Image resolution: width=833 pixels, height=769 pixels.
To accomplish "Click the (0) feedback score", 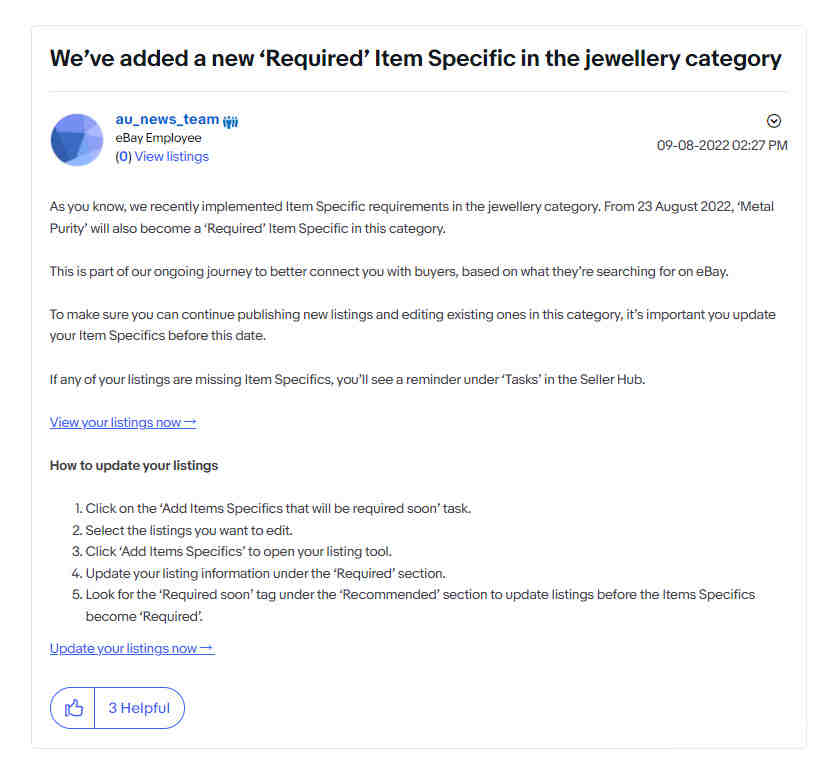I will 123,157.
